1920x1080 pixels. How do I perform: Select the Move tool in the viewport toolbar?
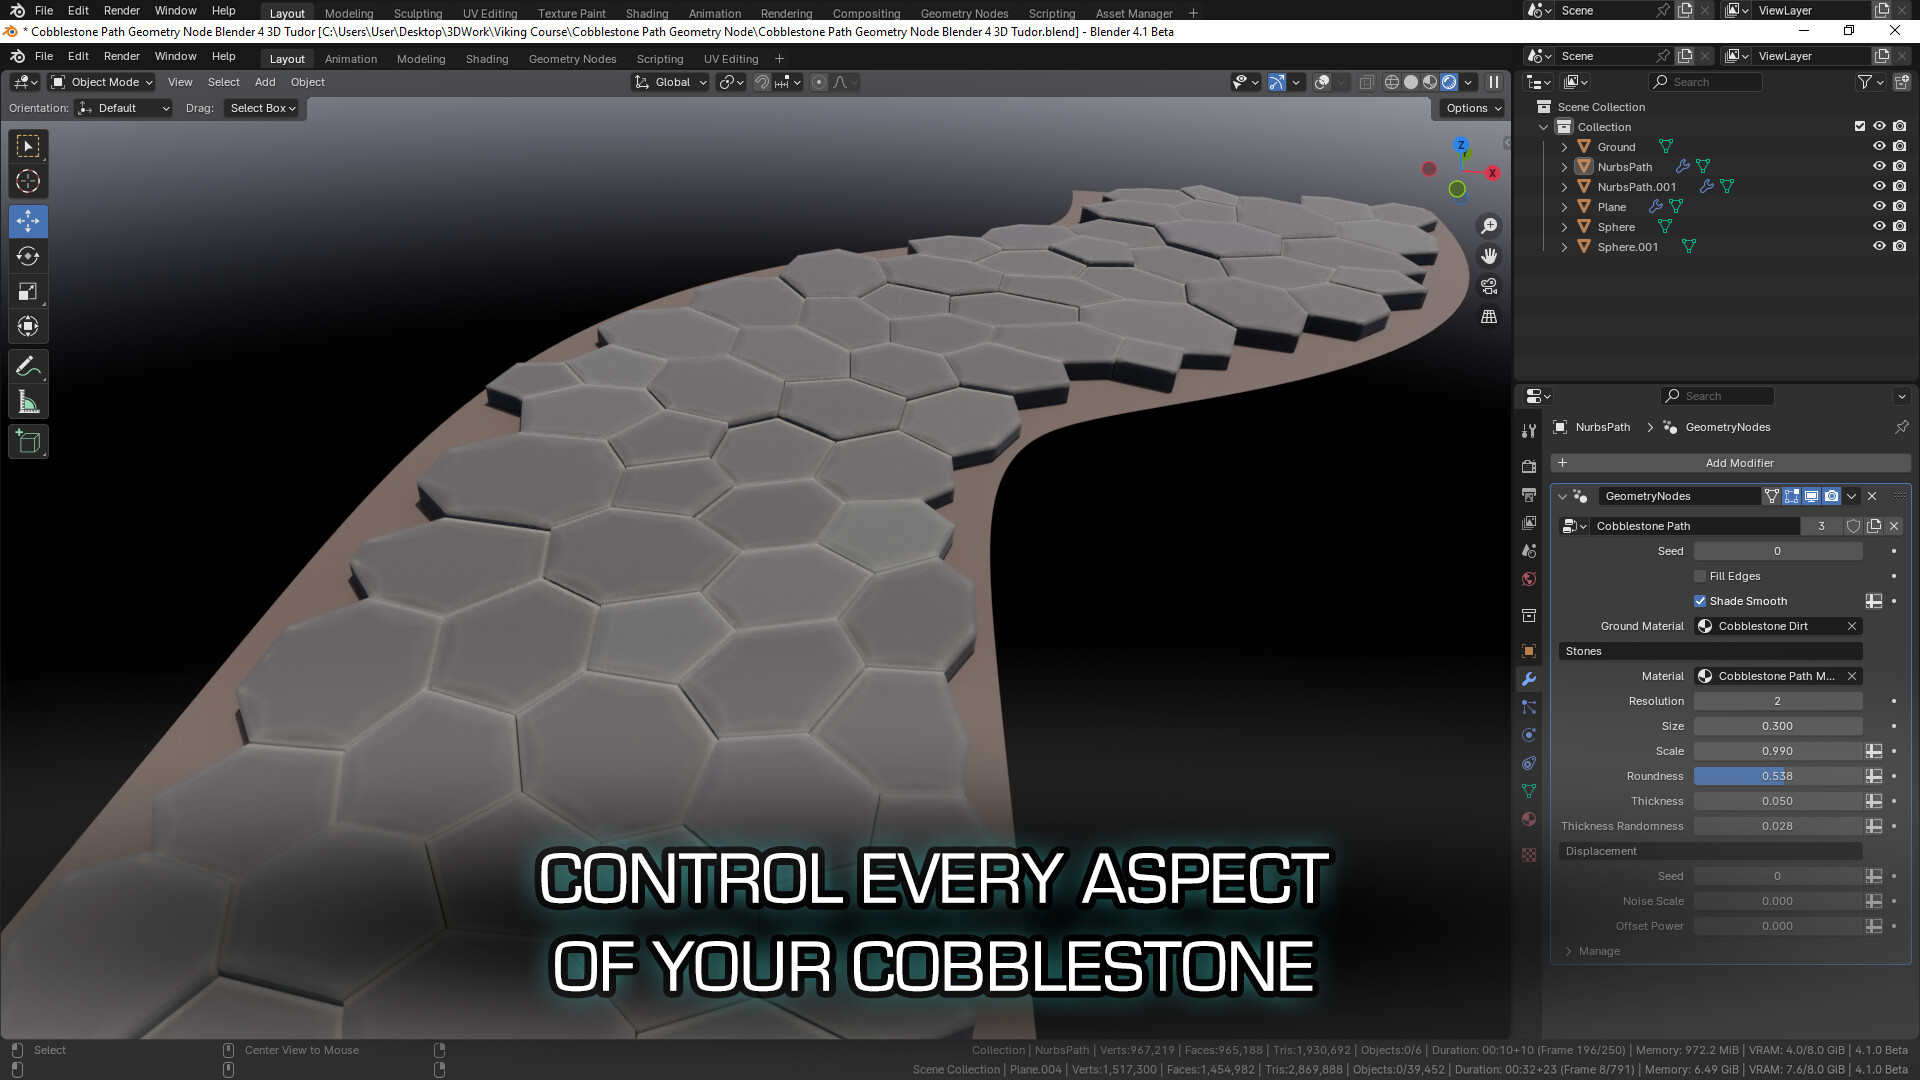point(28,221)
